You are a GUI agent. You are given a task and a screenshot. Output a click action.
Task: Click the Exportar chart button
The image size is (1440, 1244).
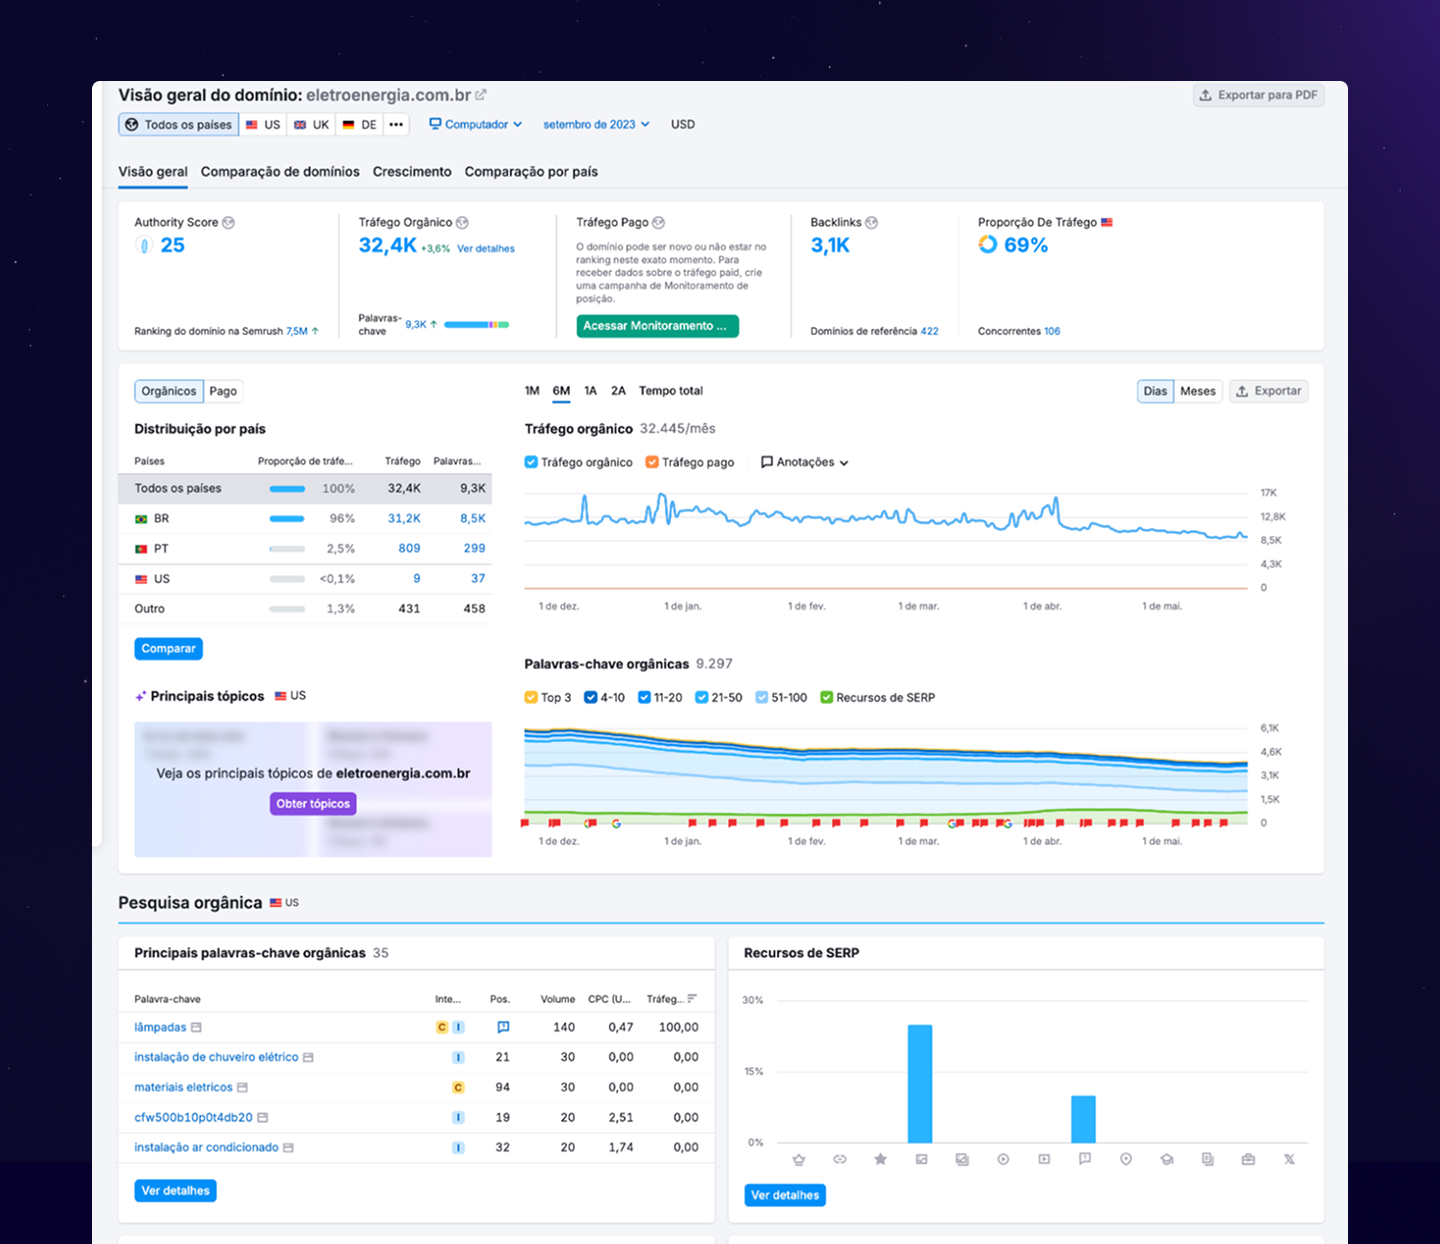(x=1269, y=391)
